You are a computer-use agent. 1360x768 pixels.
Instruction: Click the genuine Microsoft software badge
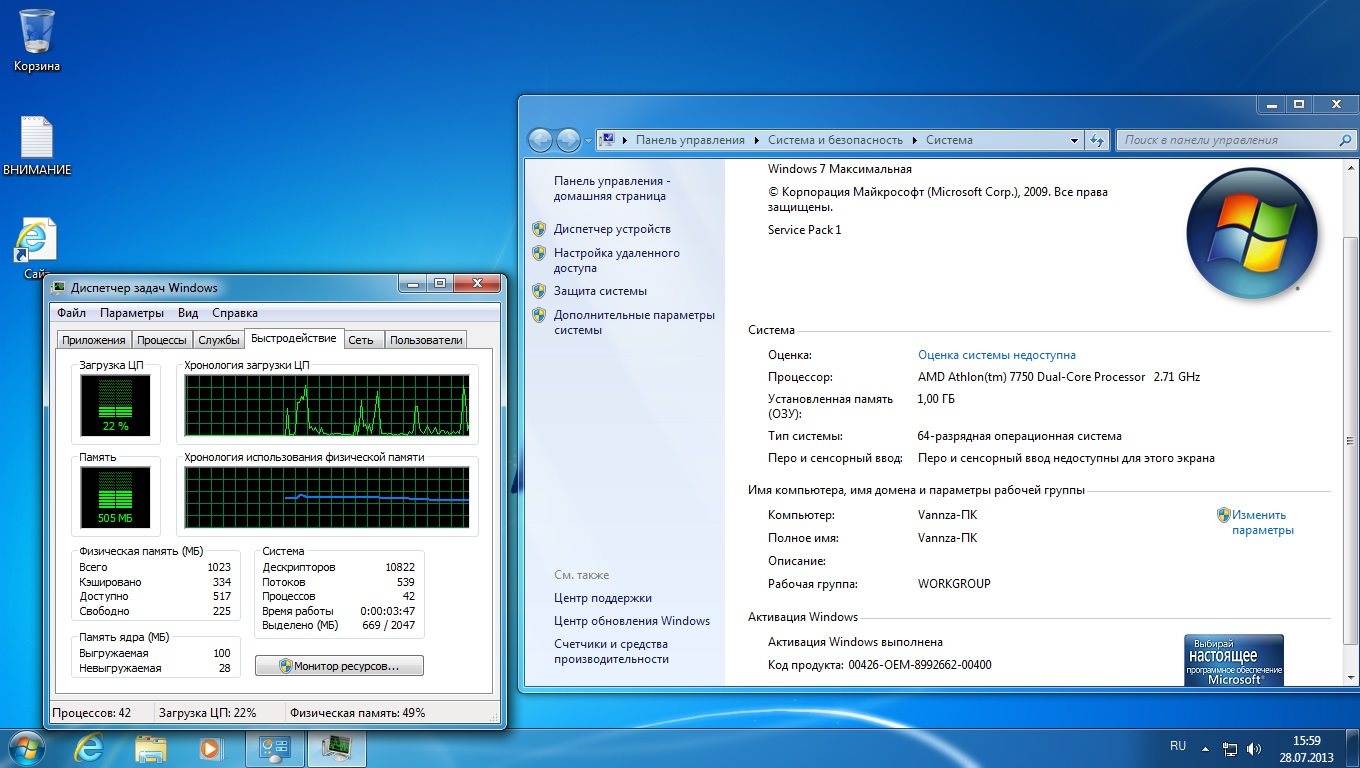click(1234, 660)
